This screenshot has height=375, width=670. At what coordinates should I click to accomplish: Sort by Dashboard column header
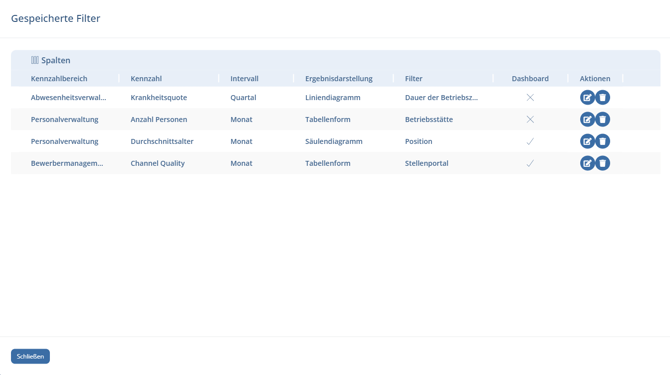[530, 79]
